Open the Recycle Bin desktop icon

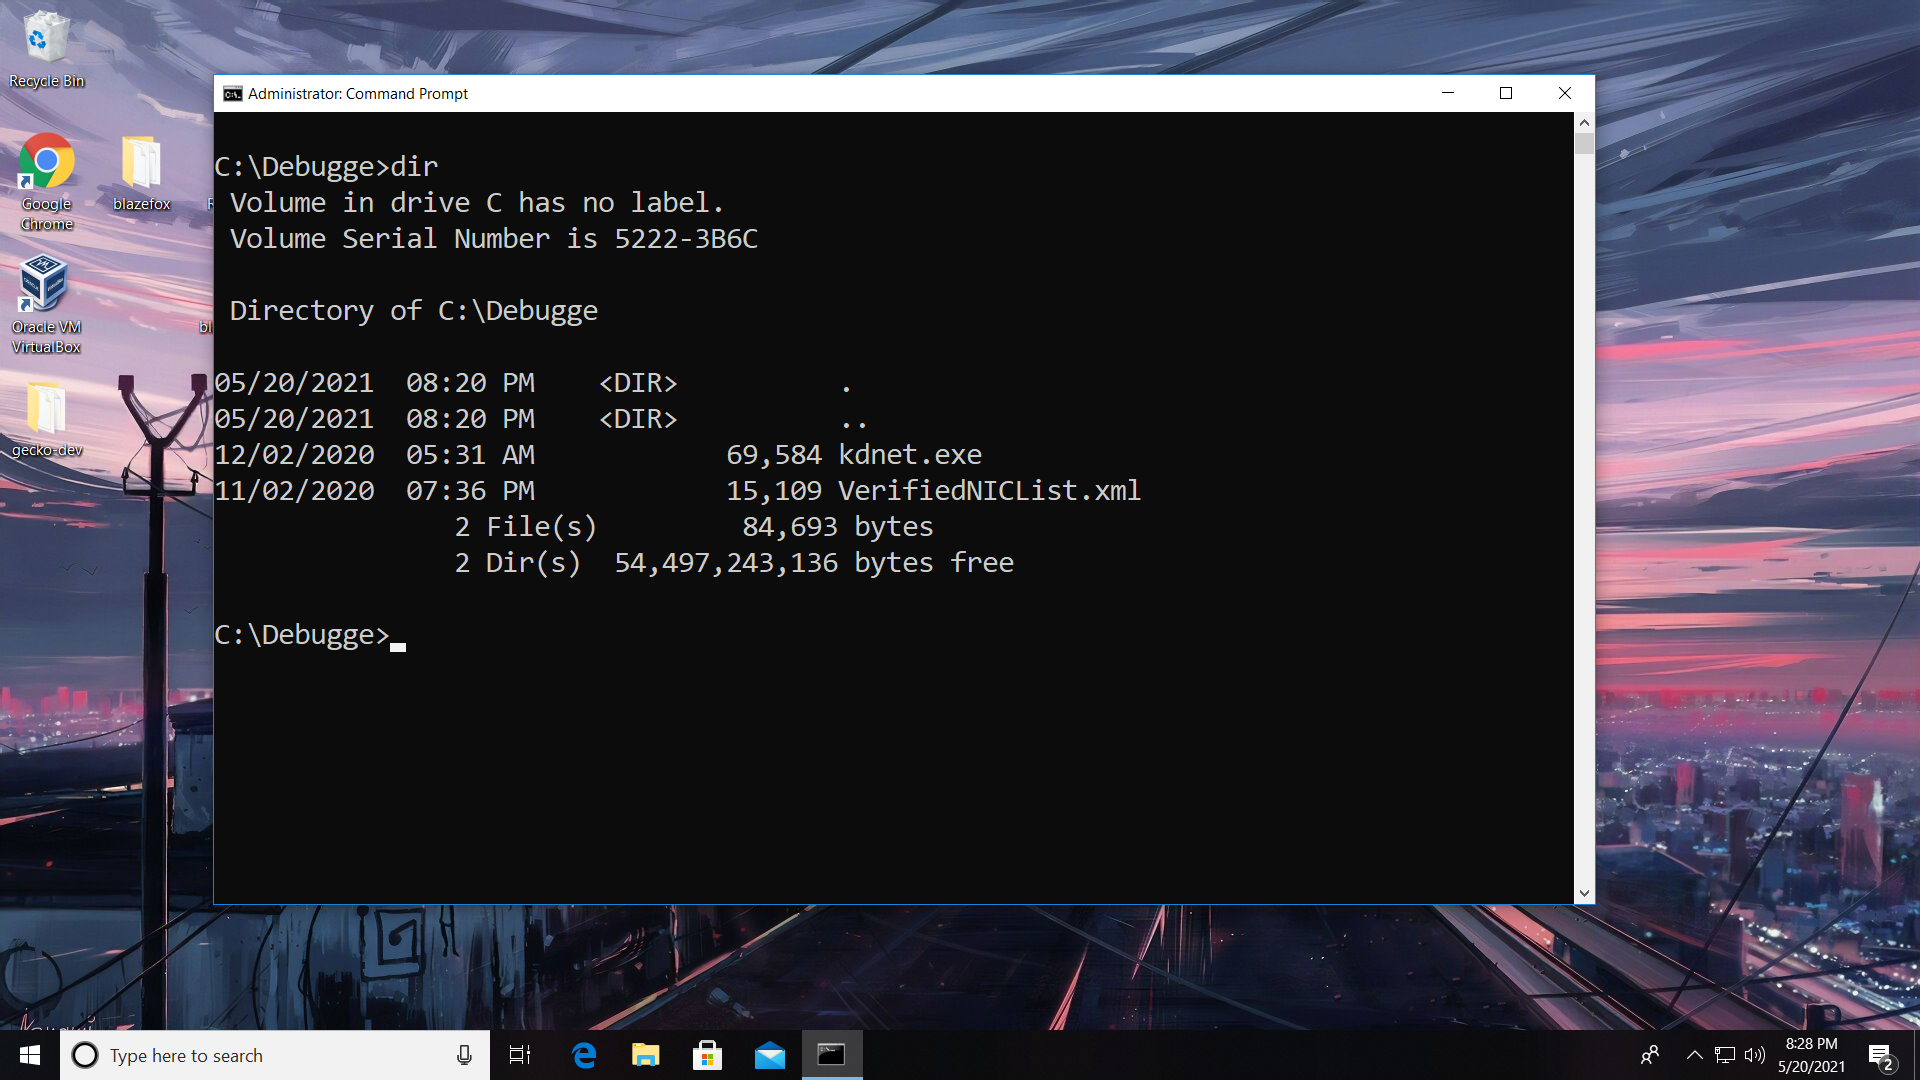(x=46, y=50)
